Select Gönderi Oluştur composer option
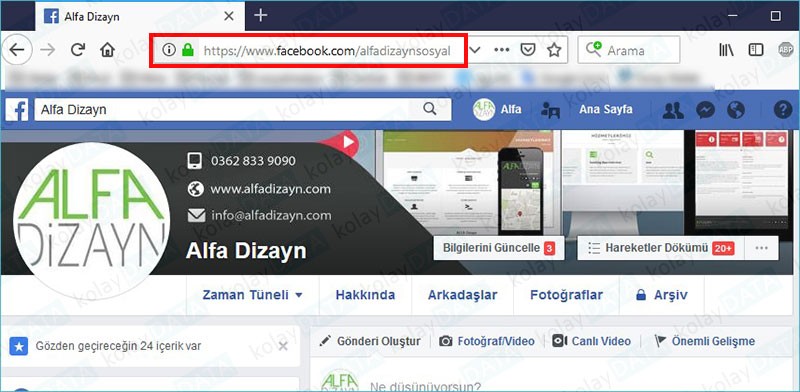This screenshot has width=800, height=392. [x=370, y=341]
